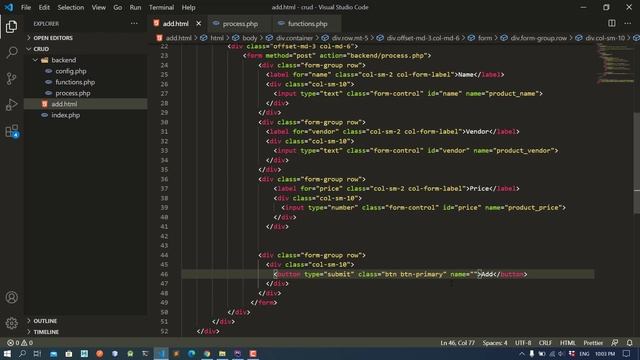Image resolution: width=640 pixels, height=360 pixels.
Task: Change encoding via UTF-8 status item
Action: [x=523, y=343]
